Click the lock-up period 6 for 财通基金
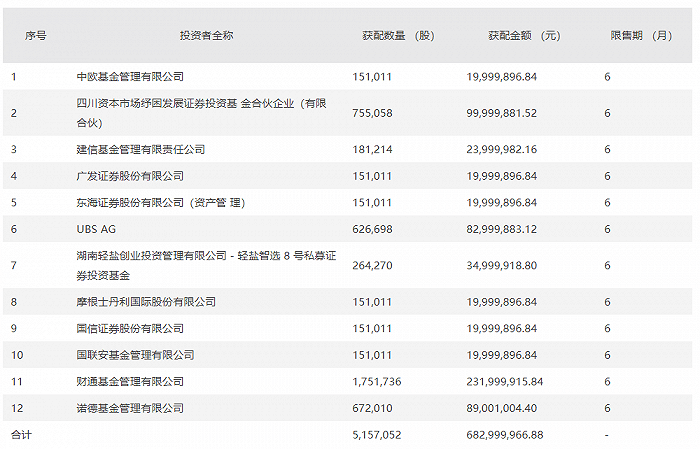Screen dimensions: 700x449 (607, 382)
